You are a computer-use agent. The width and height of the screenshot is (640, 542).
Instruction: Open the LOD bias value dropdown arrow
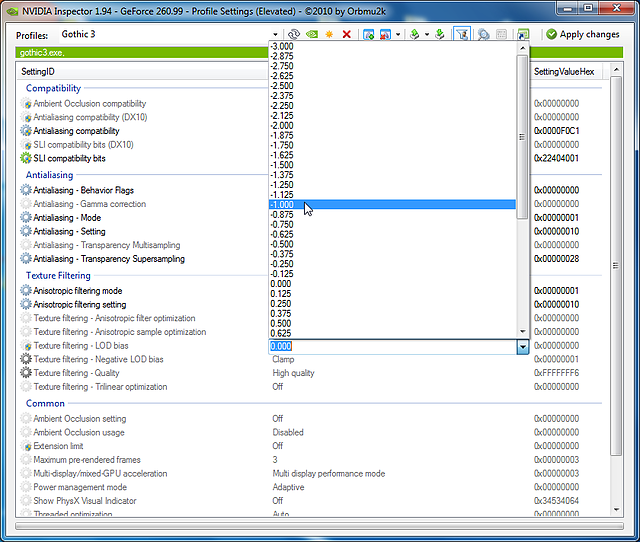click(521, 346)
